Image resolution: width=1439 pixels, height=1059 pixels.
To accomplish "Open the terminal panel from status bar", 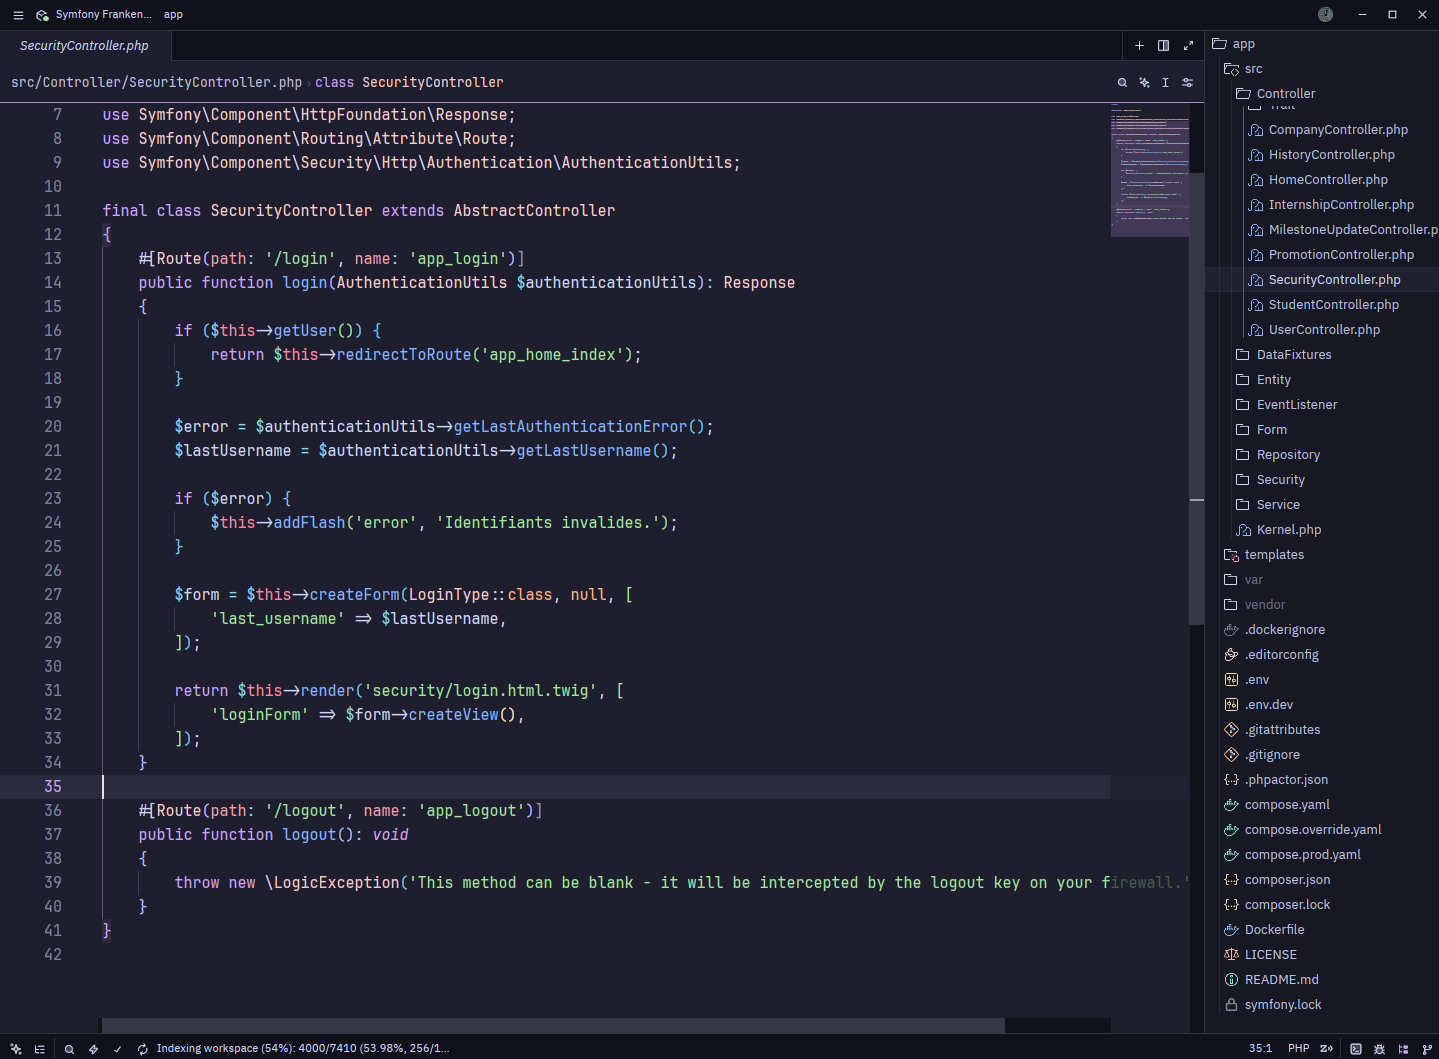I will pyautogui.click(x=1355, y=1049).
